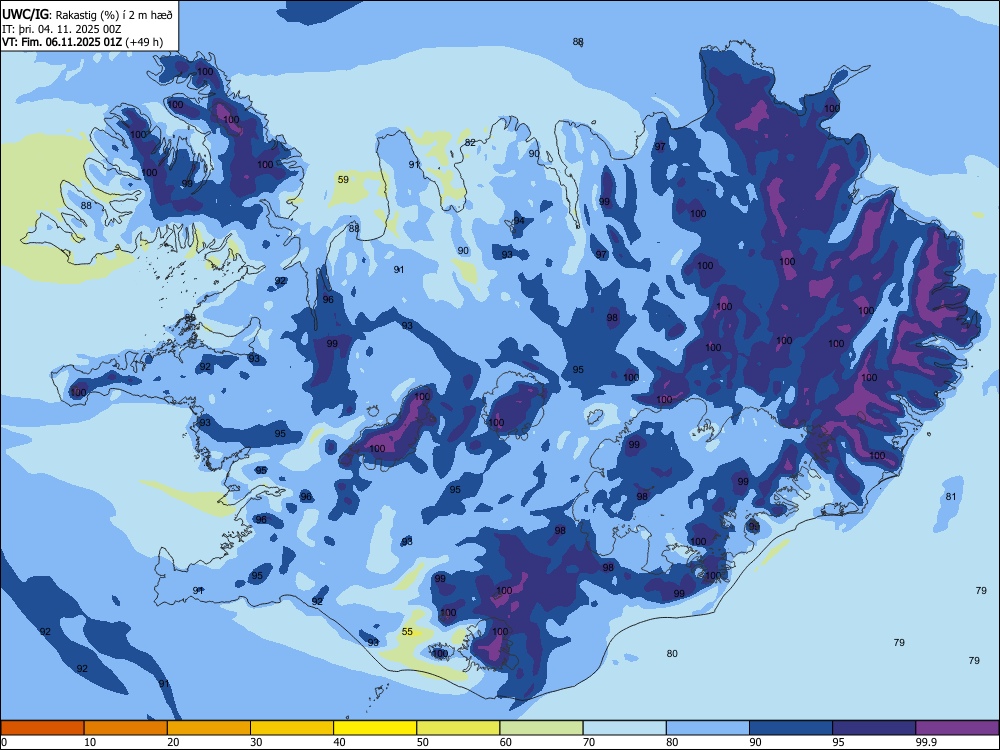Click the legend label 60
Screen dimensions: 1000x750
tap(506, 742)
